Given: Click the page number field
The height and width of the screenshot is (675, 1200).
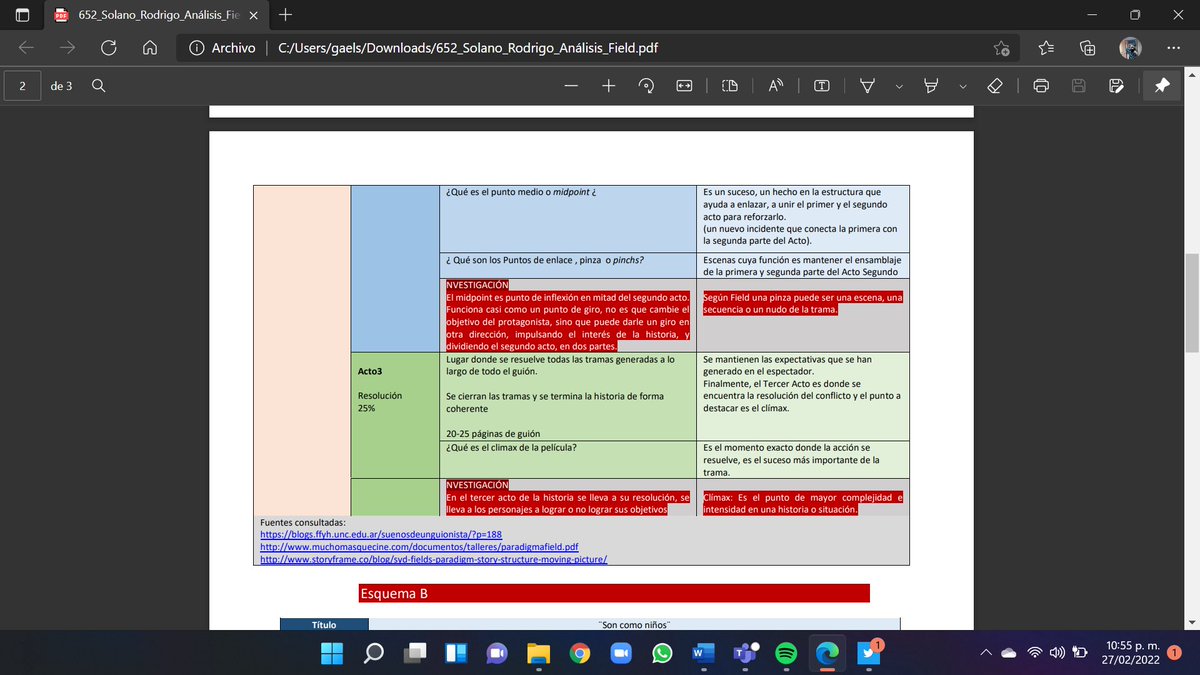Looking at the screenshot, I should coord(21,86).
